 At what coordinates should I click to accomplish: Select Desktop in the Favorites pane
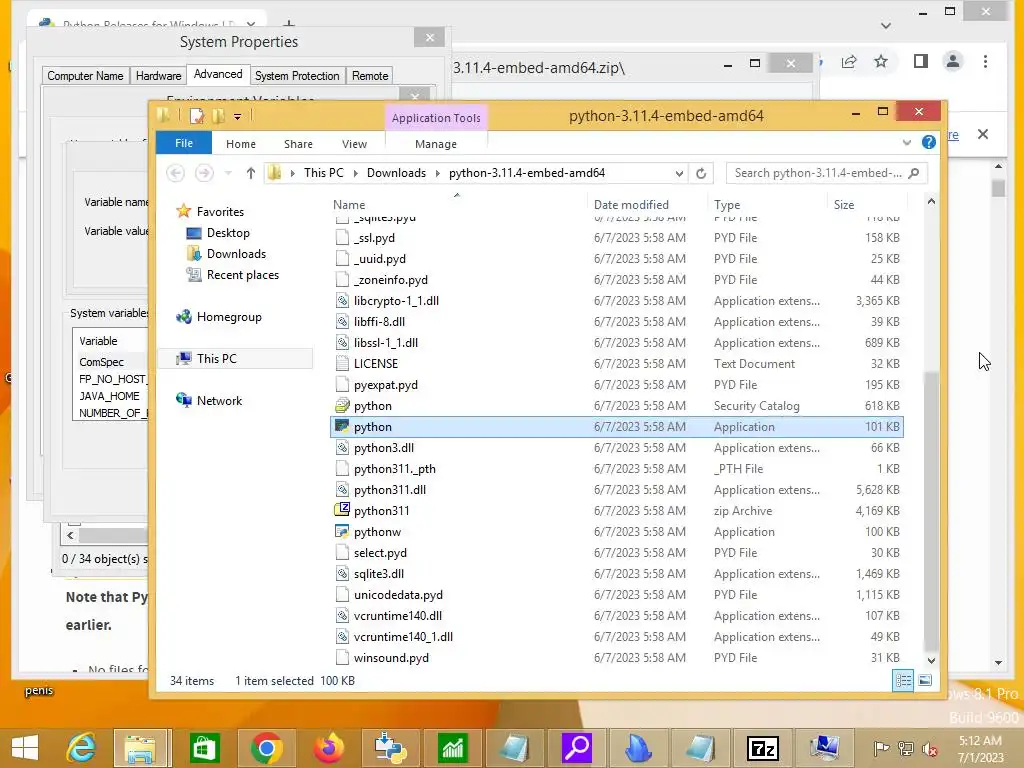click(228, 232)
